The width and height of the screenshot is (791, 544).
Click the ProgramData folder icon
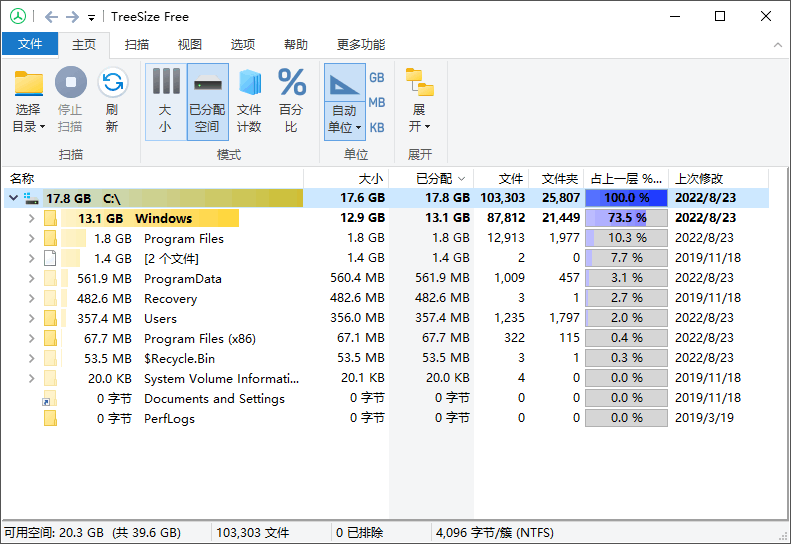[50, 278]
